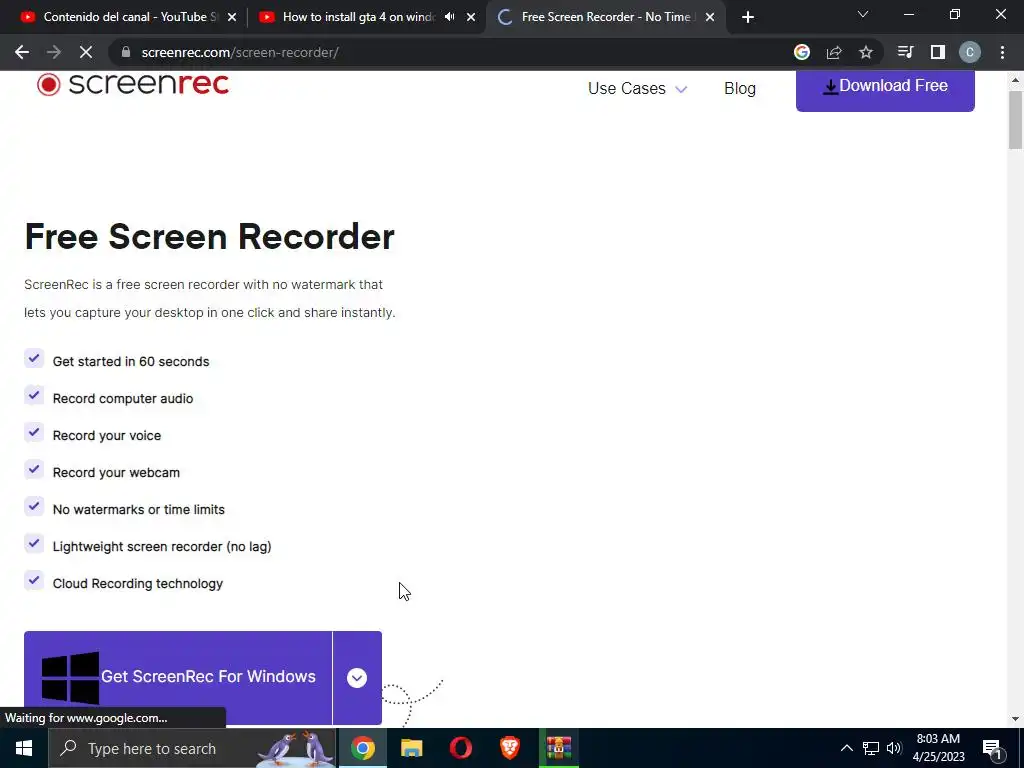
Task: Click Get ScreenRec For Windows button
Action: pos(178,677)
